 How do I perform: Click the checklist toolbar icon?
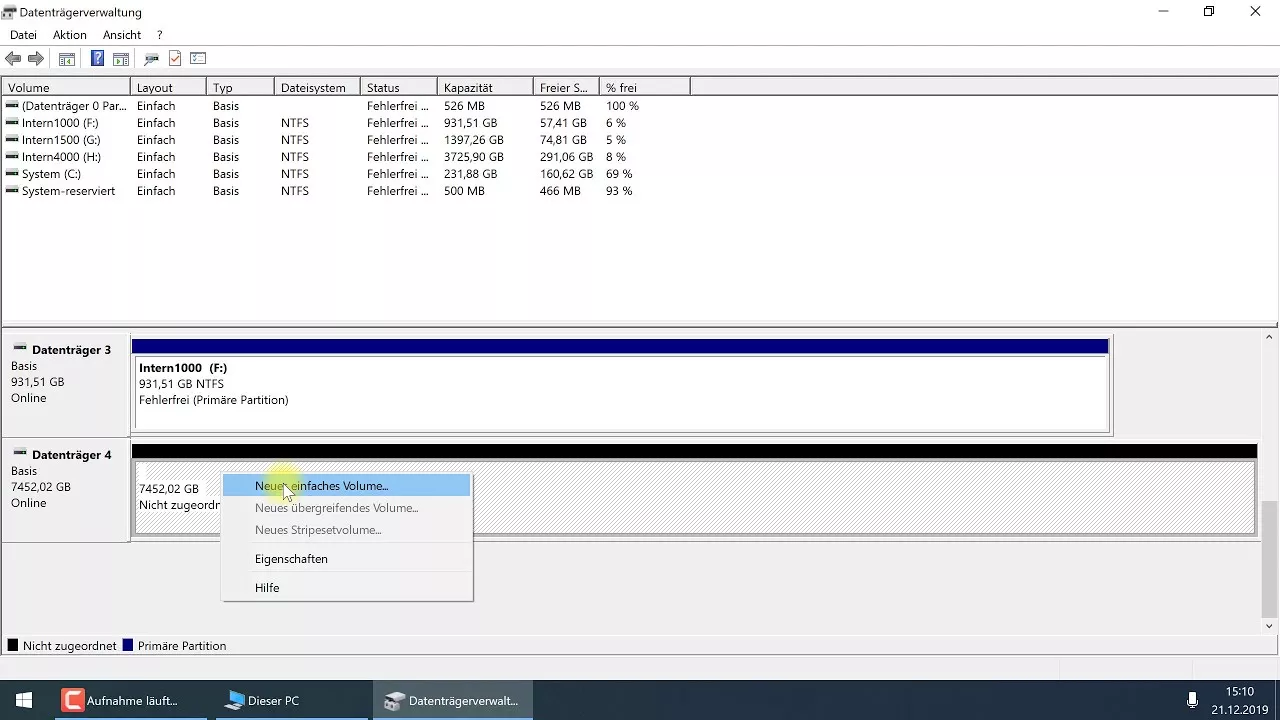point(197,58)
